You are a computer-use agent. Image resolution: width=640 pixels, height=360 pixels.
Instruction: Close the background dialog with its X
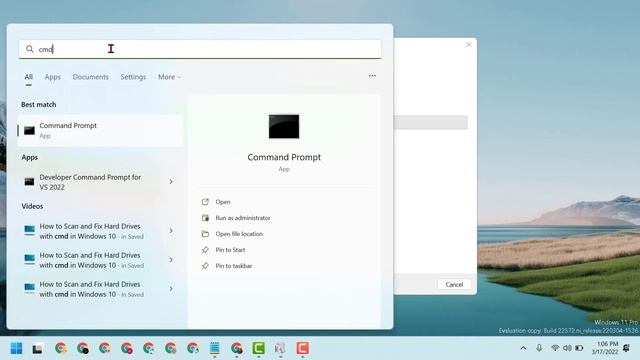pos(469,44)
